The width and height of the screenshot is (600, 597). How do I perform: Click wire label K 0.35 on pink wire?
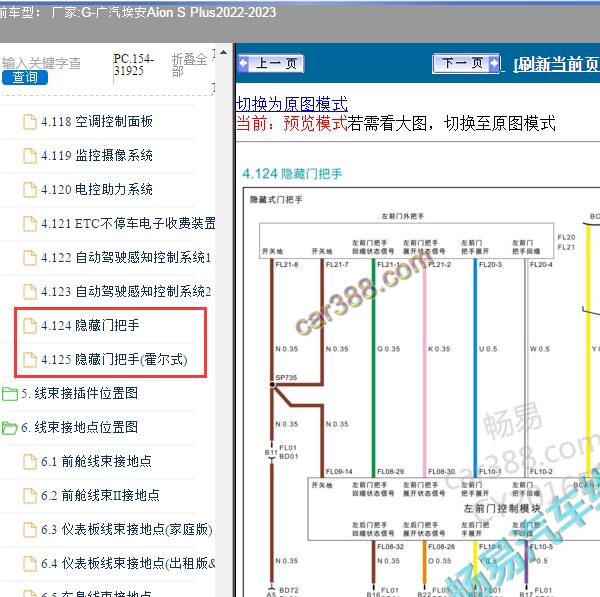(439, 349)
